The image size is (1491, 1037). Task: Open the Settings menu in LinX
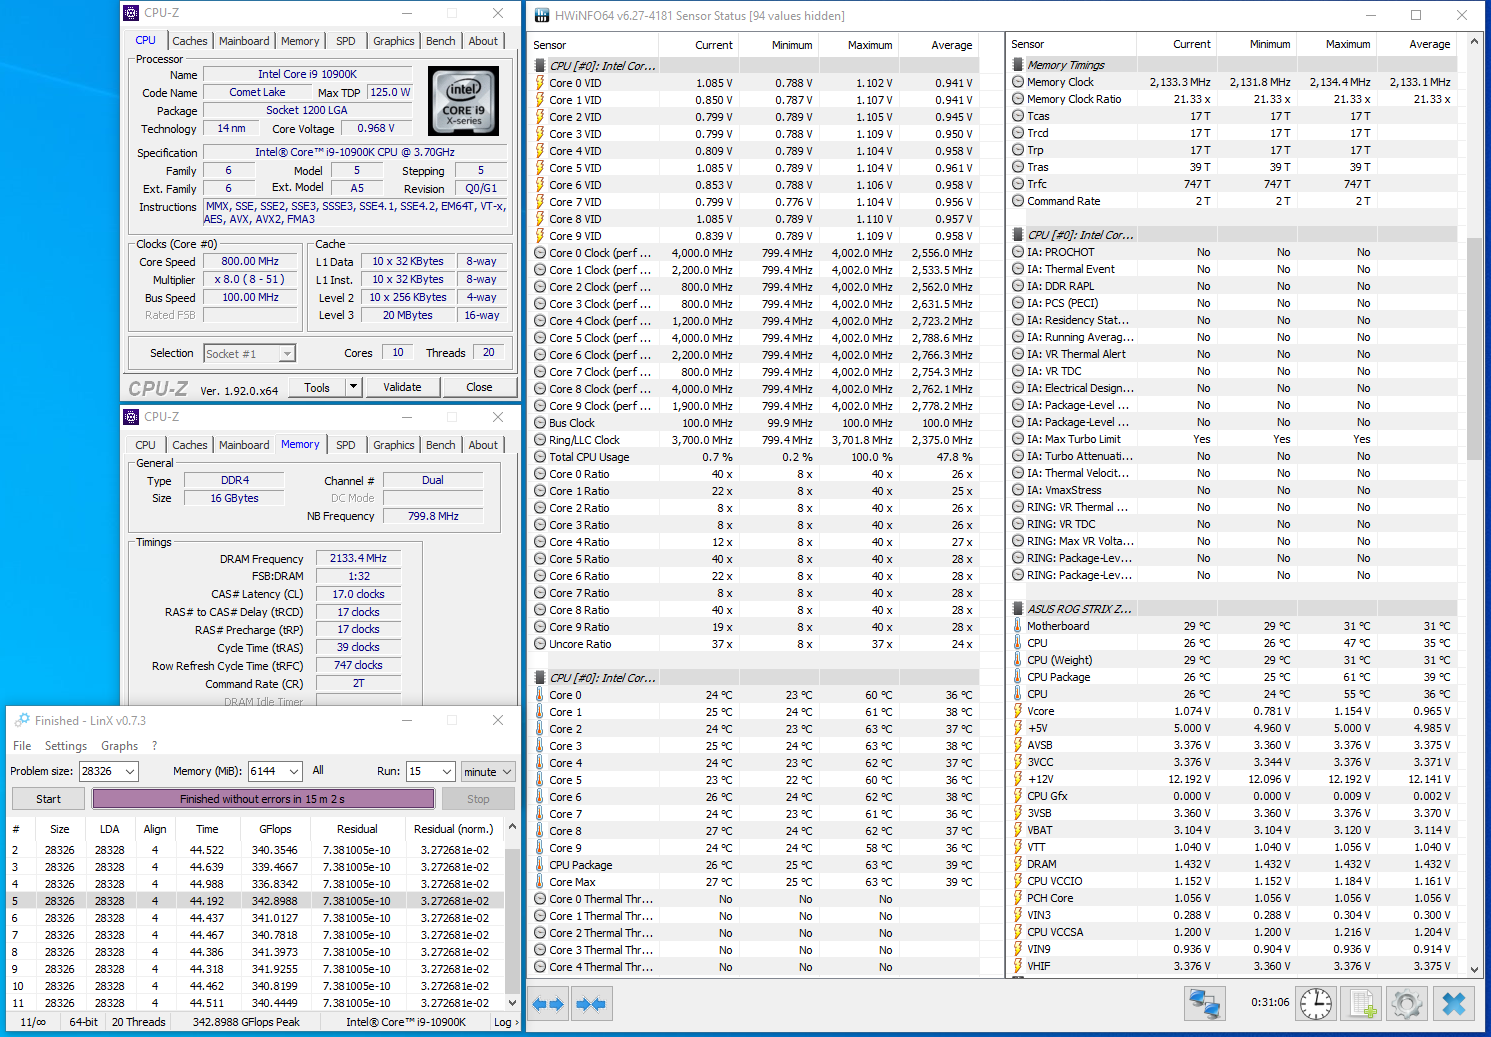click(66, 746)
